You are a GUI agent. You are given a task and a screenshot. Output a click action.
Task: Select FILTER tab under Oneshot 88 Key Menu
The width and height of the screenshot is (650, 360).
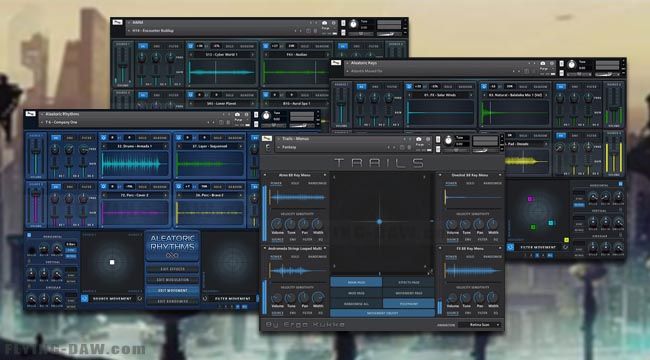tap(482, 239)
